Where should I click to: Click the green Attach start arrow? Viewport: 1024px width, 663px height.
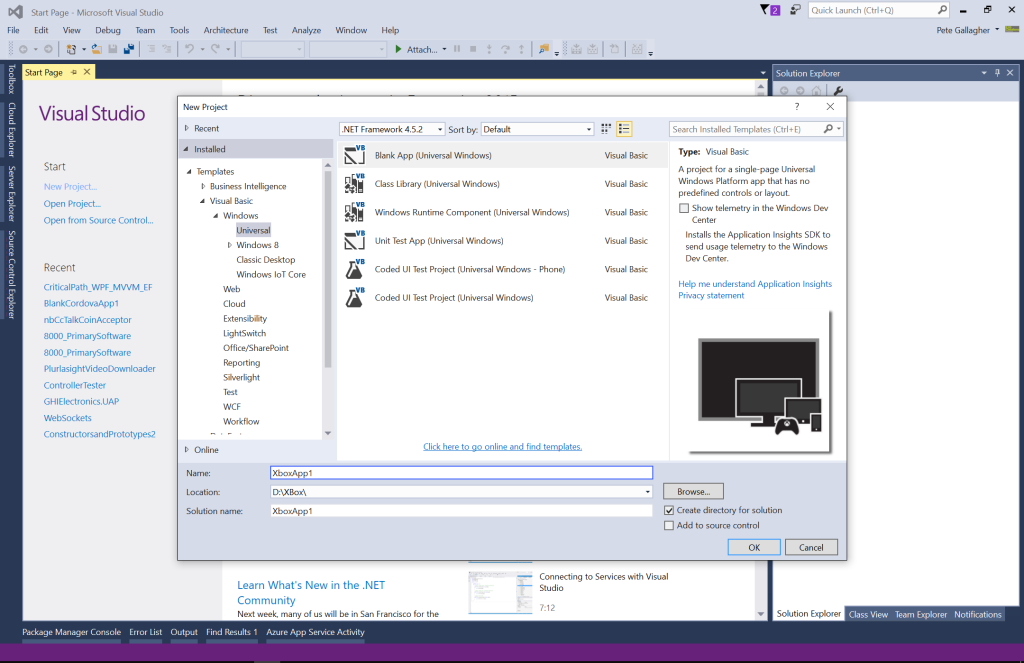click(398, 49)
